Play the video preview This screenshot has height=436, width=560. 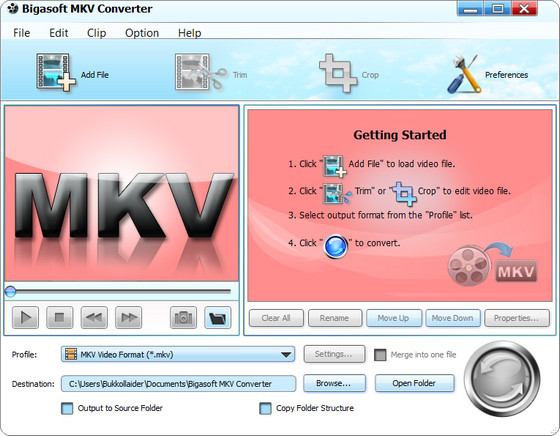pos(25,317)
